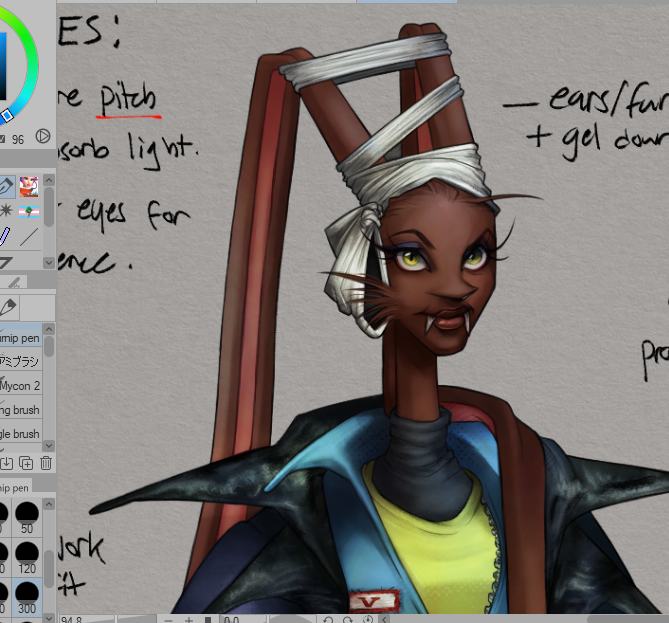This screenshot has height=623, width=669.
Task: Select the straight Line figure tool
Action: tap(29, 236)
